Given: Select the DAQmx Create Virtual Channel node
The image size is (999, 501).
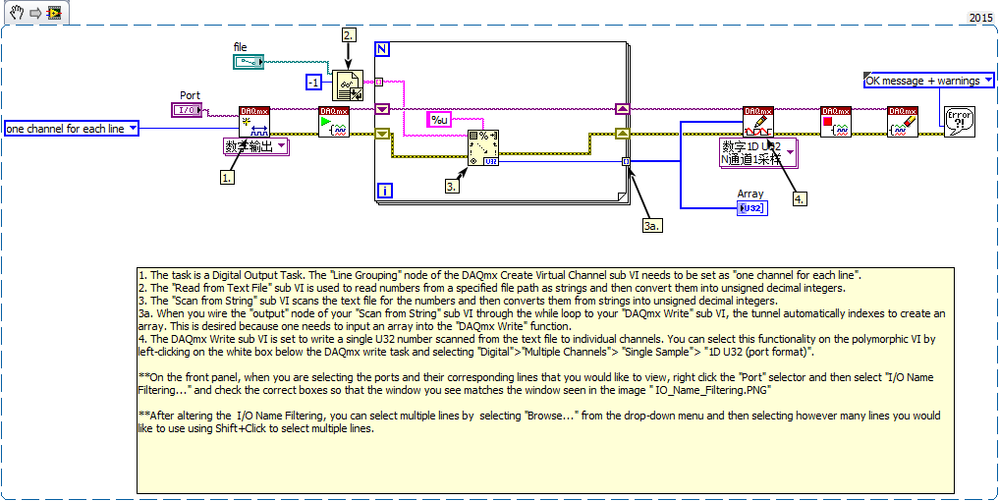Looking at the screenshot, I should (x=254, y=122).
